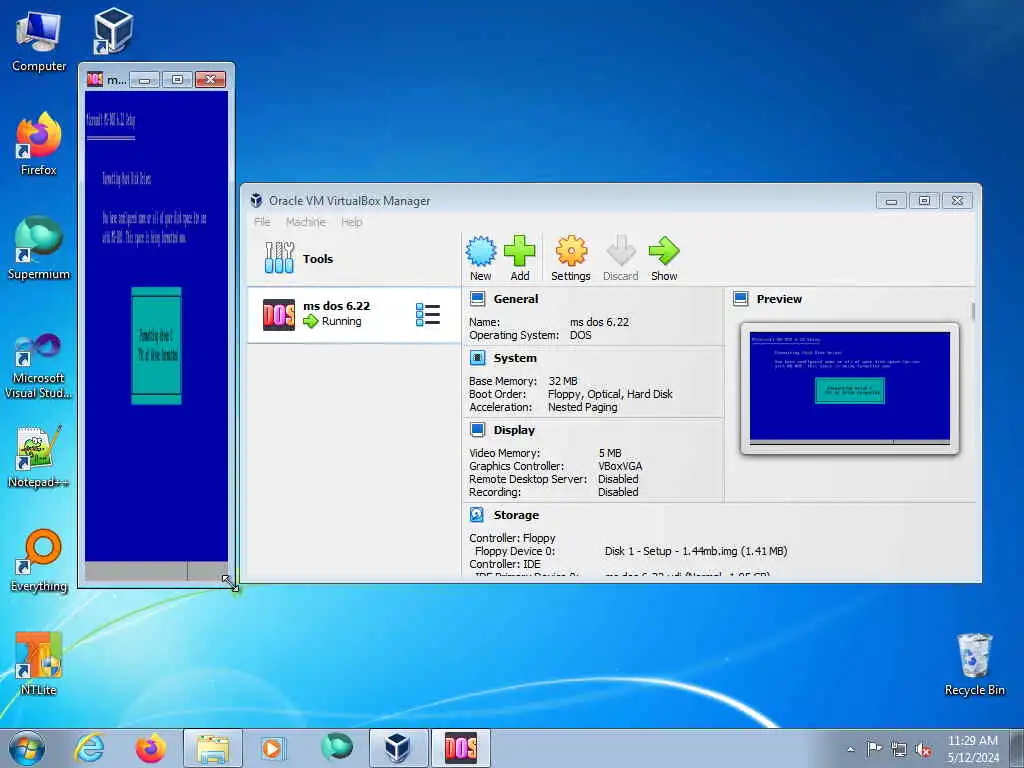Click the Storage section header text
Screen dimensions: 1024x768
coord(516,515)
